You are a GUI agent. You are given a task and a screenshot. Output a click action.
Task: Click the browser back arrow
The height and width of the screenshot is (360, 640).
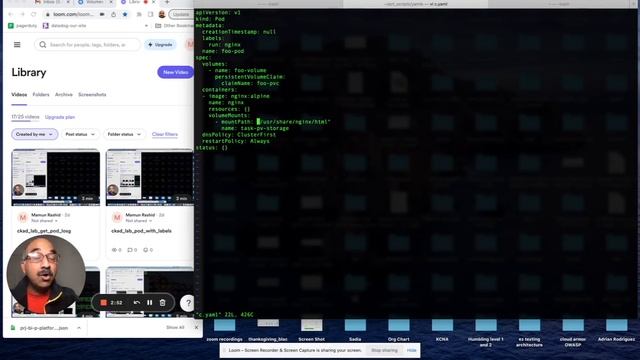click(x=11, y=14)
